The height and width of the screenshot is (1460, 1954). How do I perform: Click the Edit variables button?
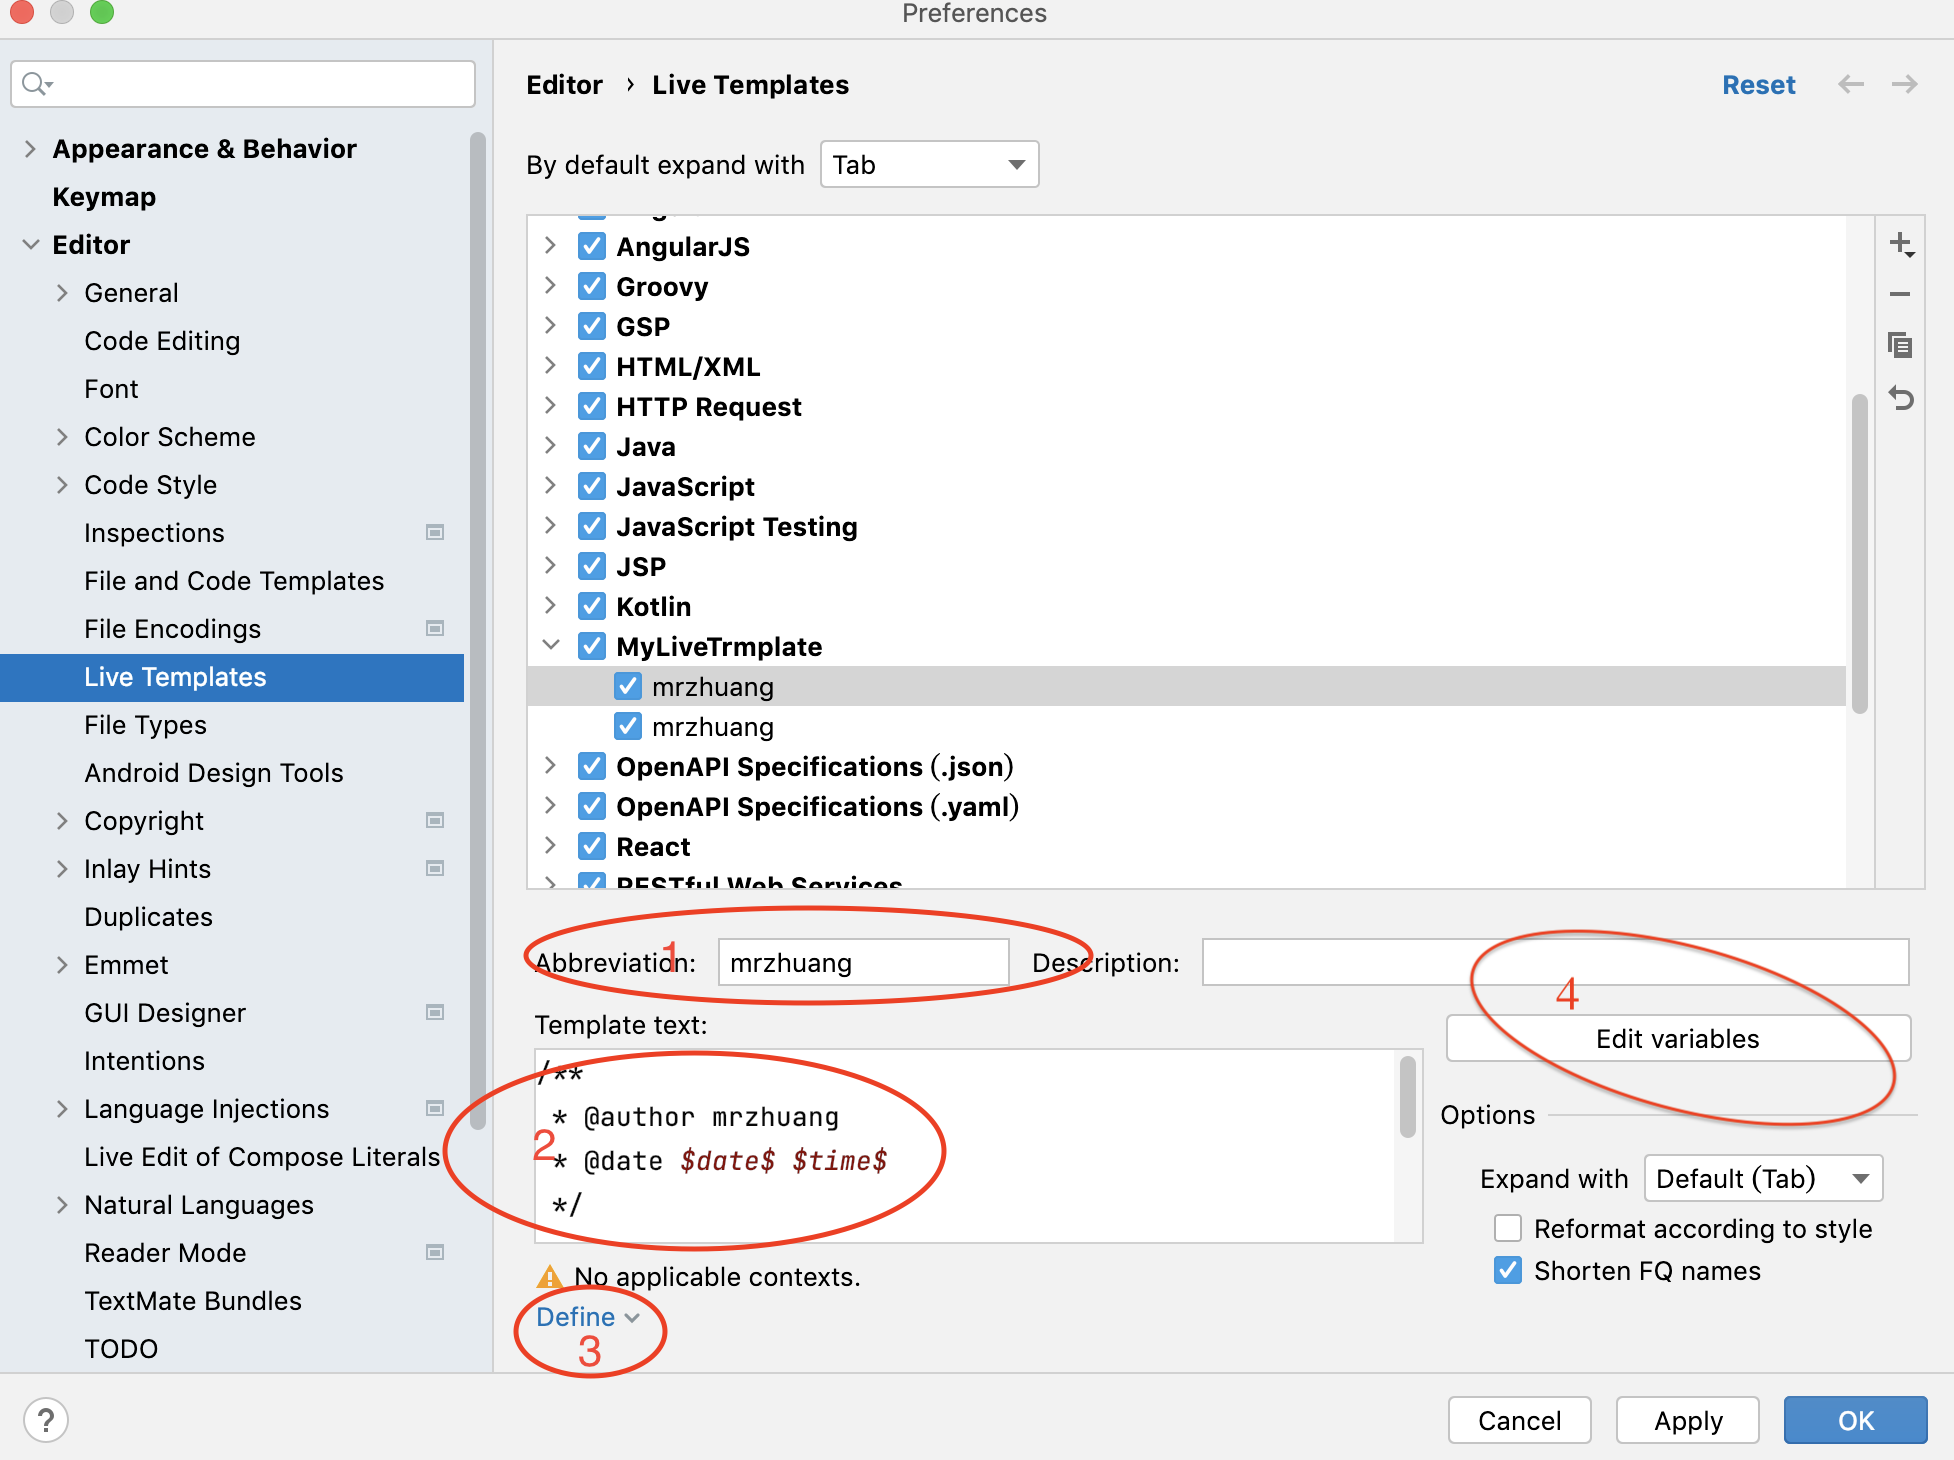1677,1039
